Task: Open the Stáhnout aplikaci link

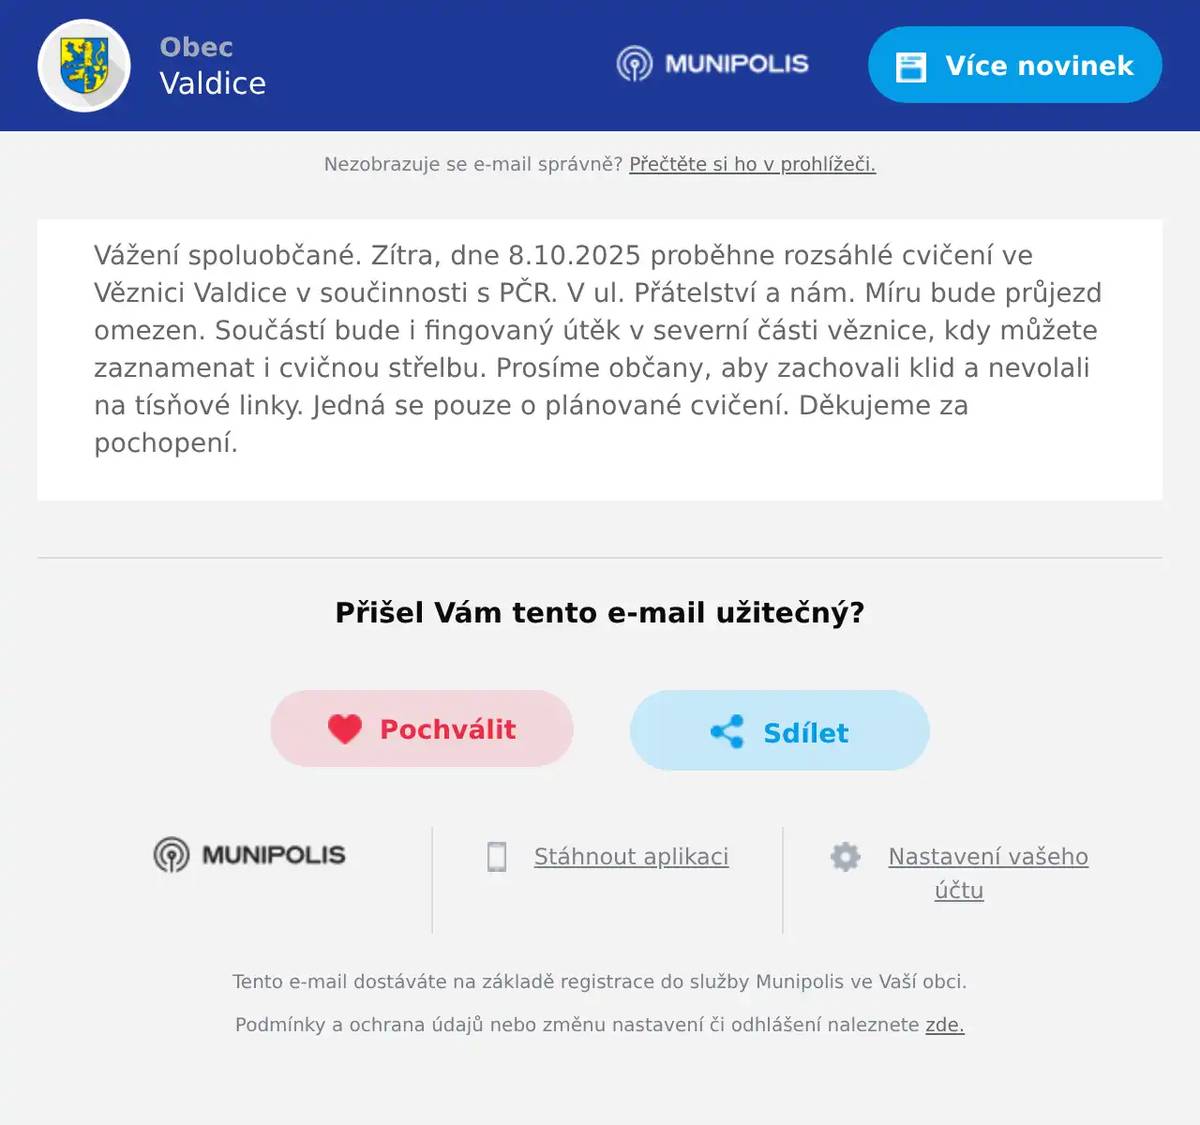Action: (630, 856)
